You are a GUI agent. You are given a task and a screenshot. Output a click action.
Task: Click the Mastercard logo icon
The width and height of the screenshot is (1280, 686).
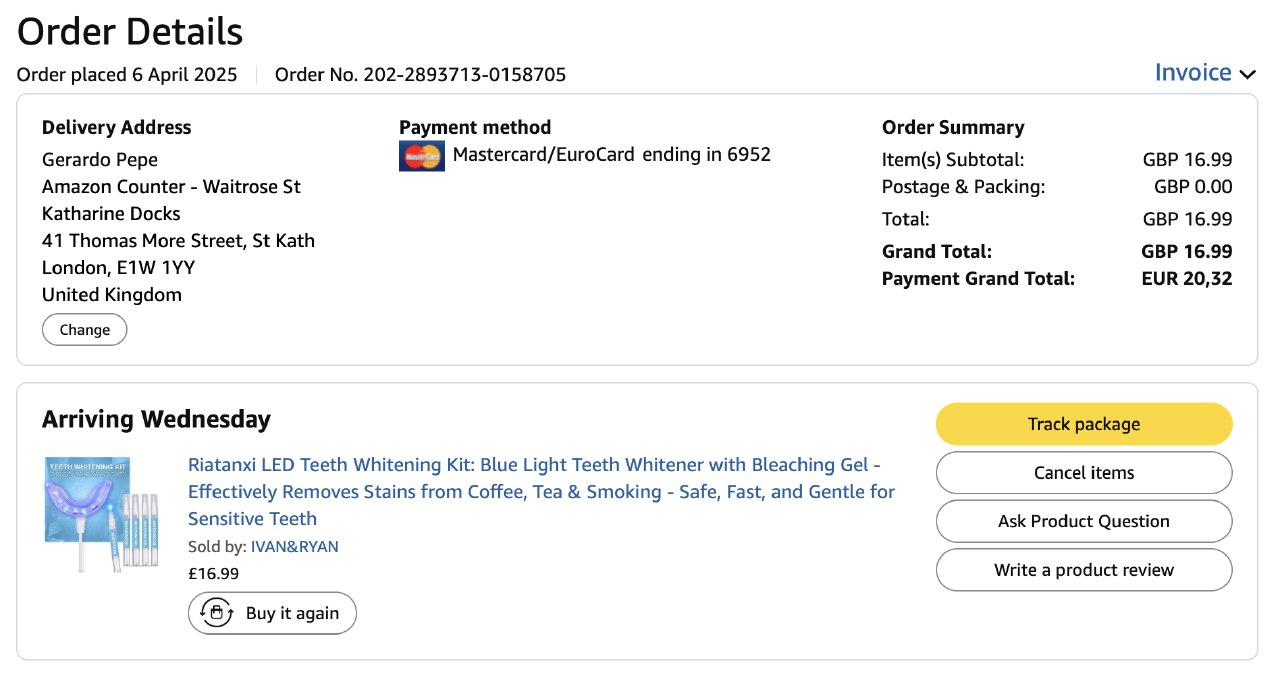(x=421, y=156)
